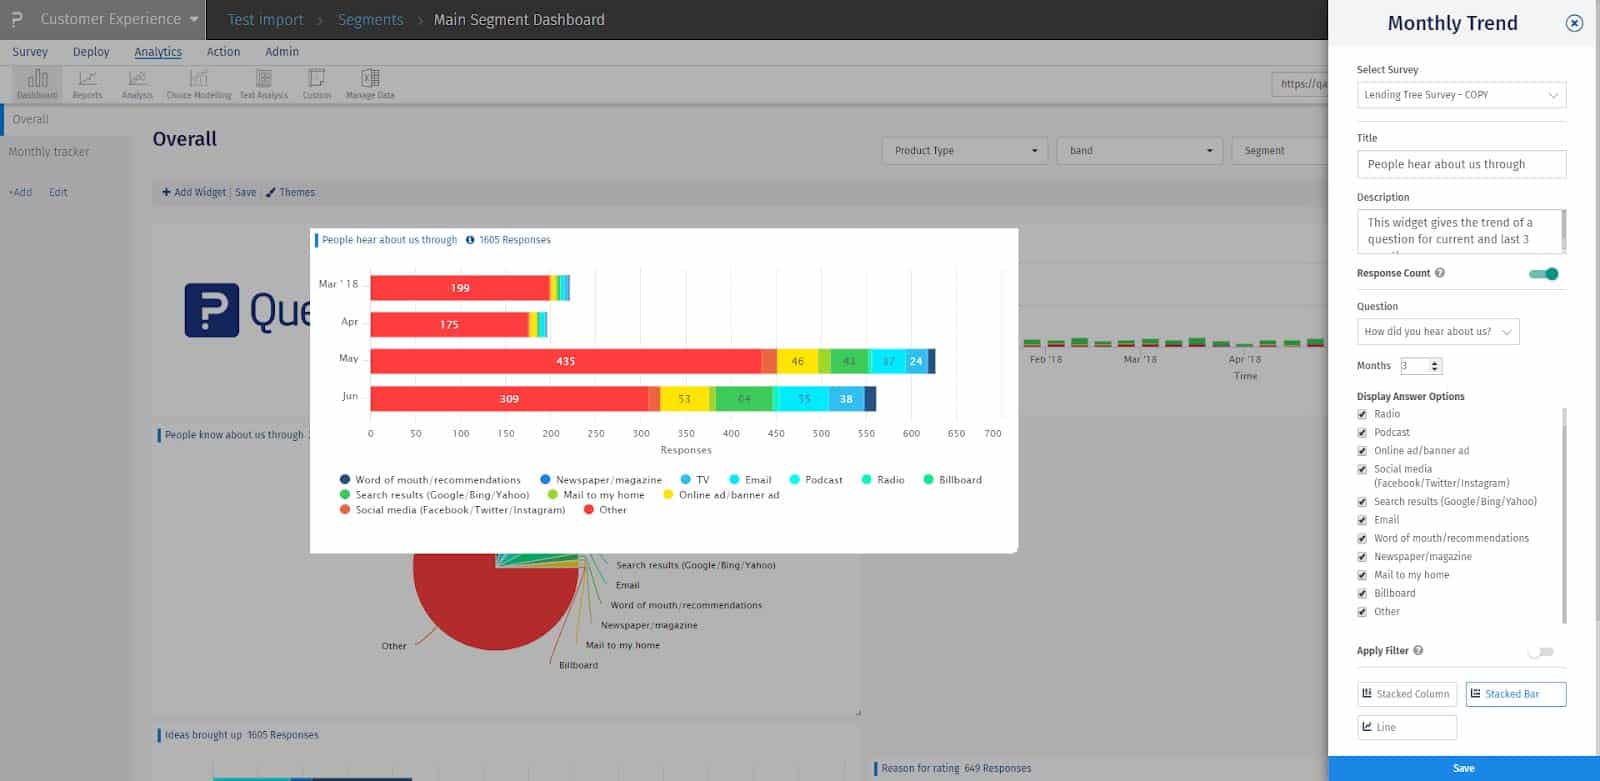
Task: Click the Mail to my home legend entry
Action: tap(596, 495)
